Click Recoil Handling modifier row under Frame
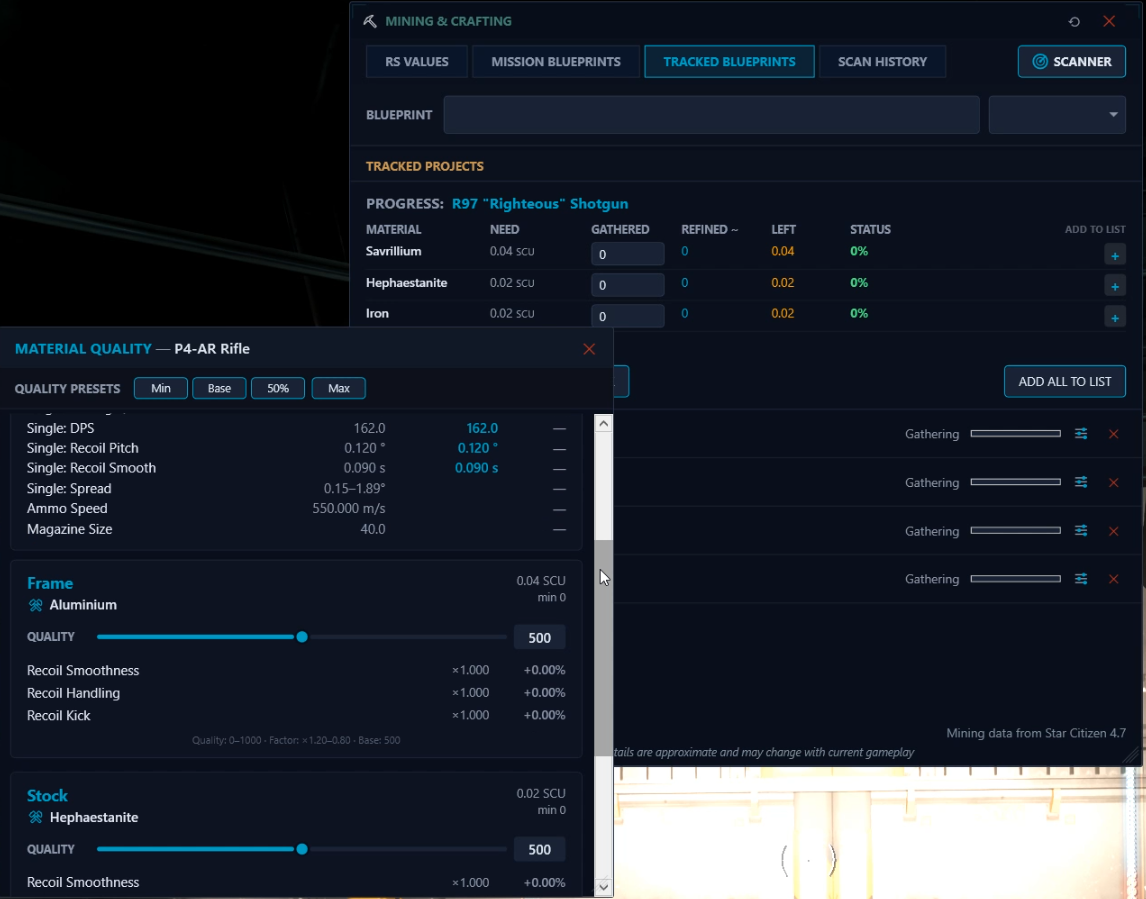 click(x=296, y=693)
